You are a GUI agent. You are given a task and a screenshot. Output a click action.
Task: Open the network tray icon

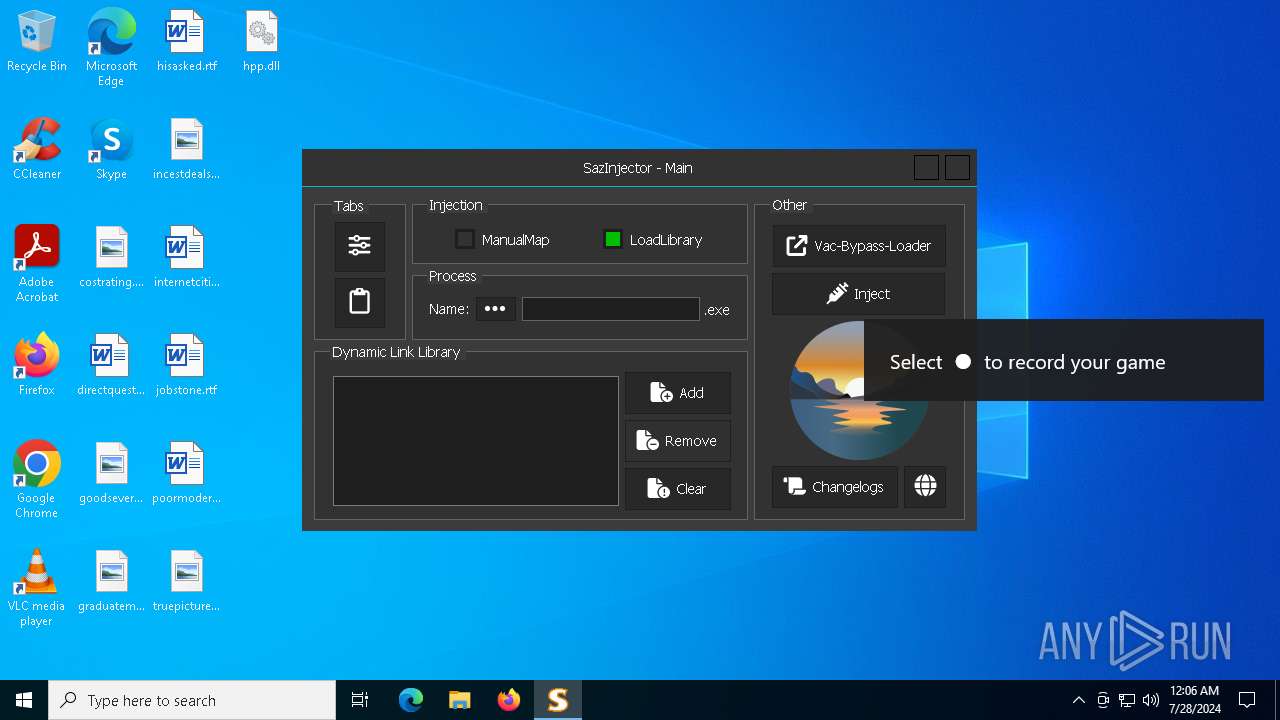(x=1127, y=700)
